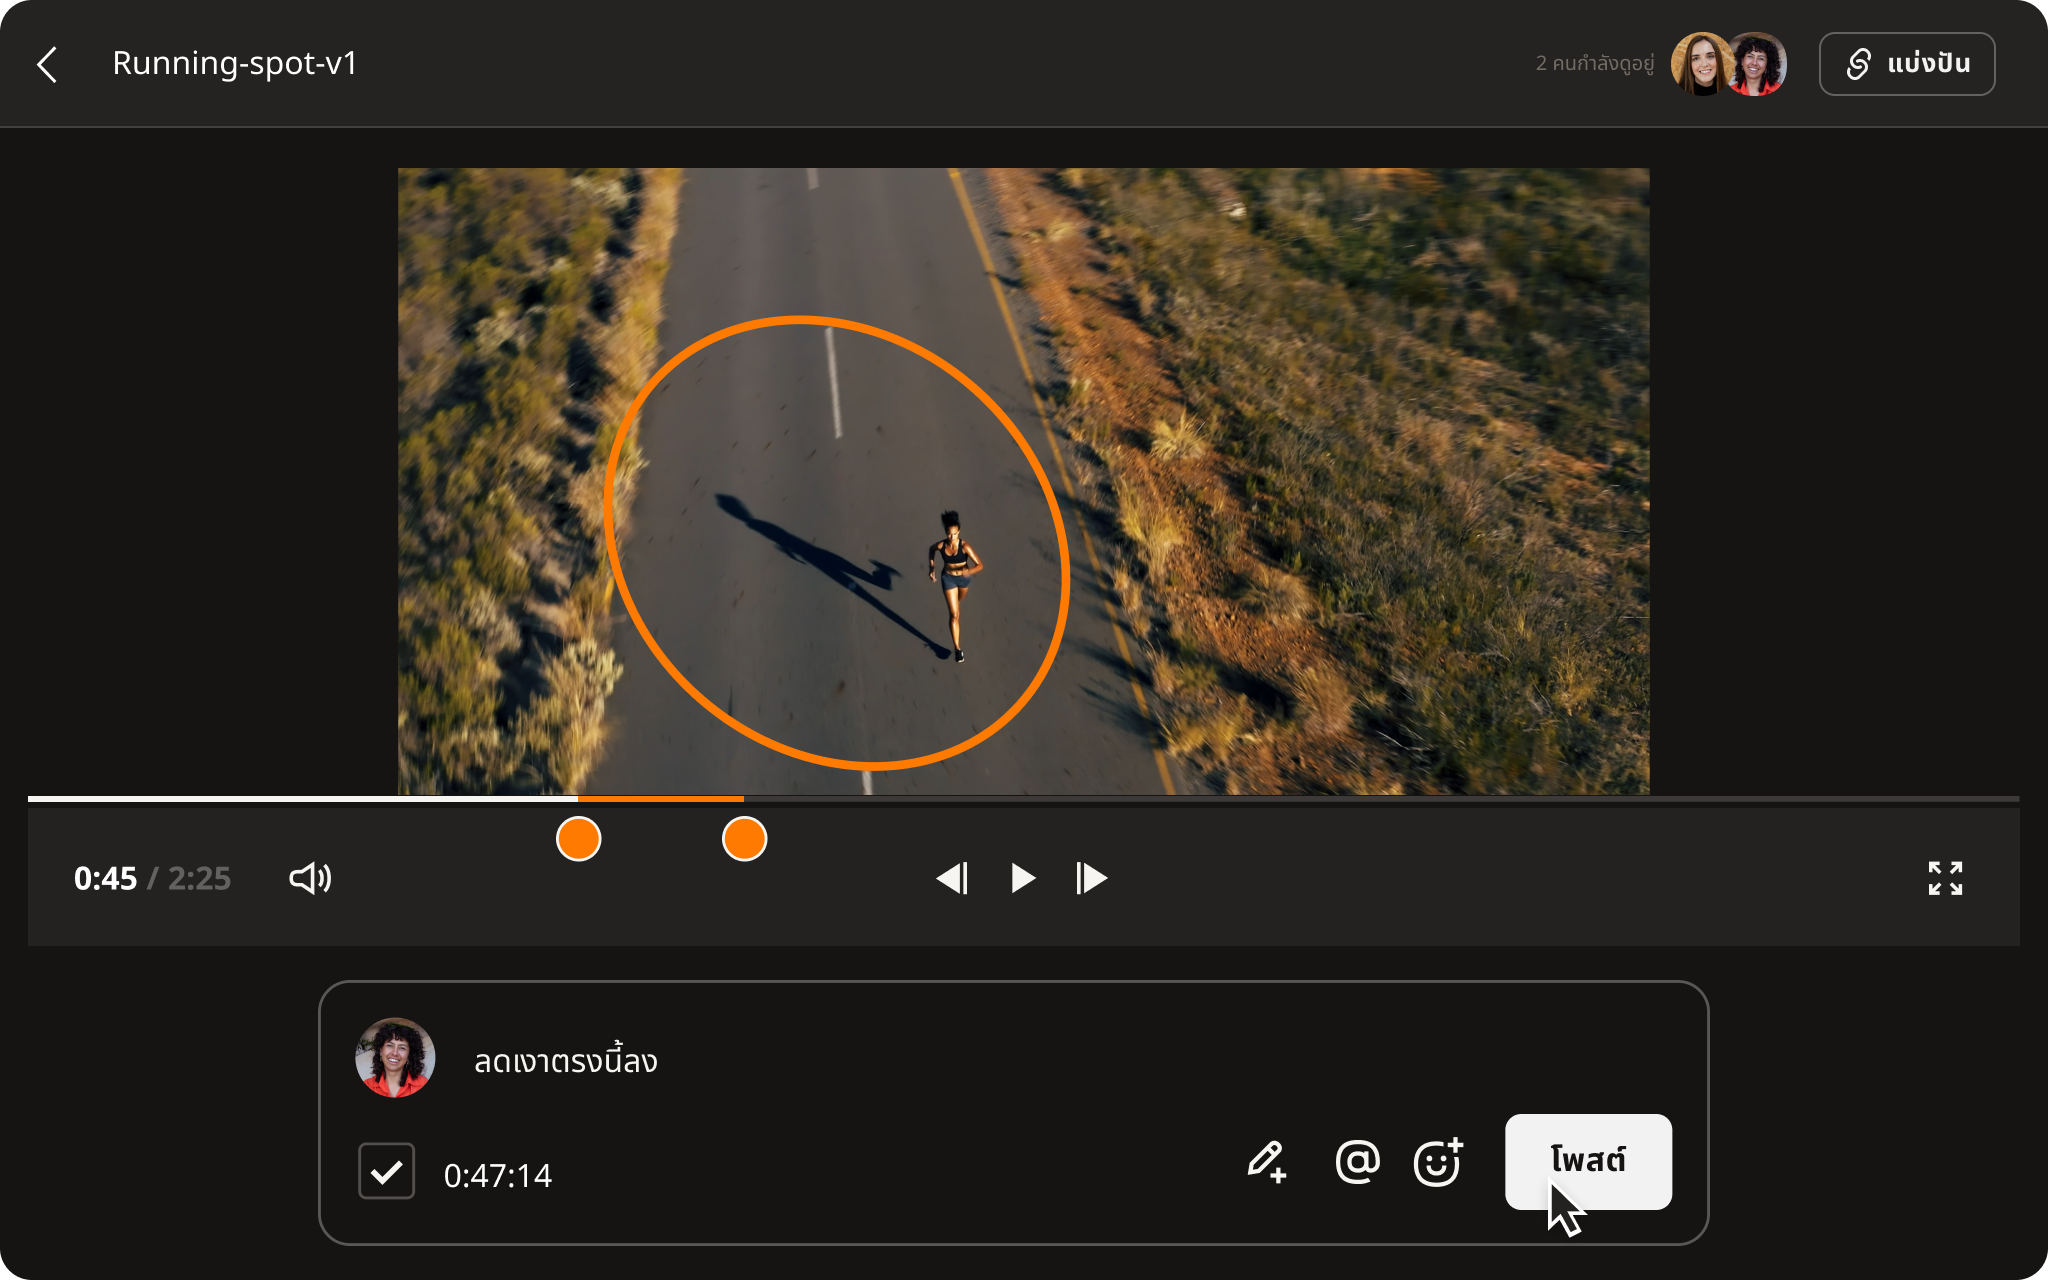Click the 0:45 current time display
This screenshot has width=2048, height=1280.
click(x=105, y=878)
